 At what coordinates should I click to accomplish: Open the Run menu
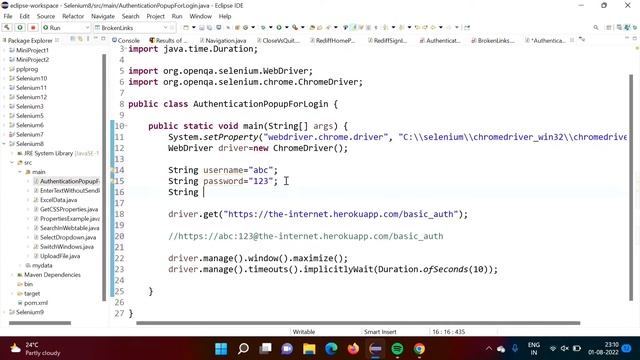(x=177, y=16)
